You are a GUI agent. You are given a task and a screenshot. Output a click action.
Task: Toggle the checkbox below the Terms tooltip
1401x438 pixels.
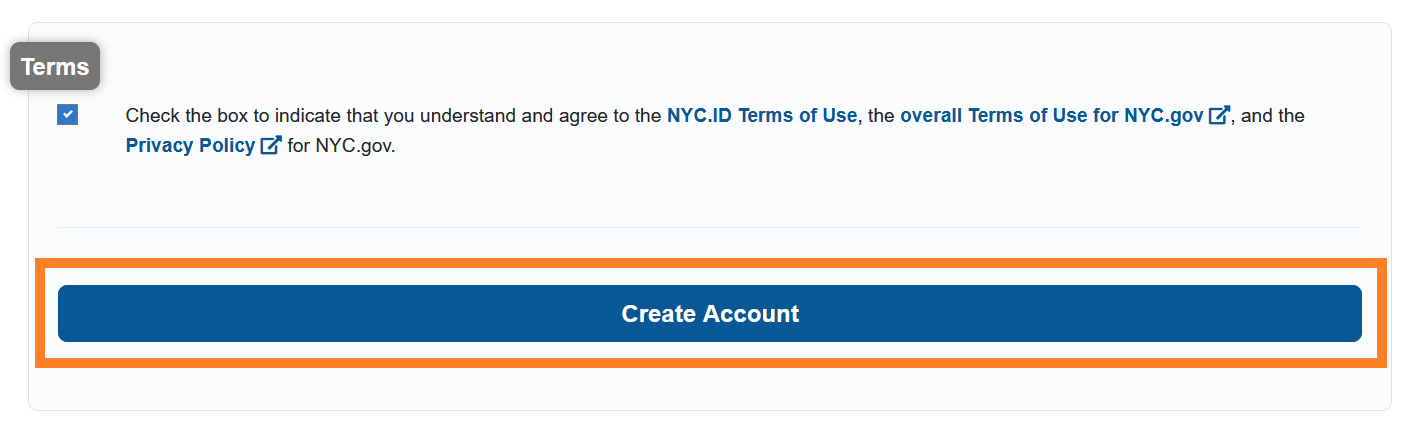tap(68, 115)
